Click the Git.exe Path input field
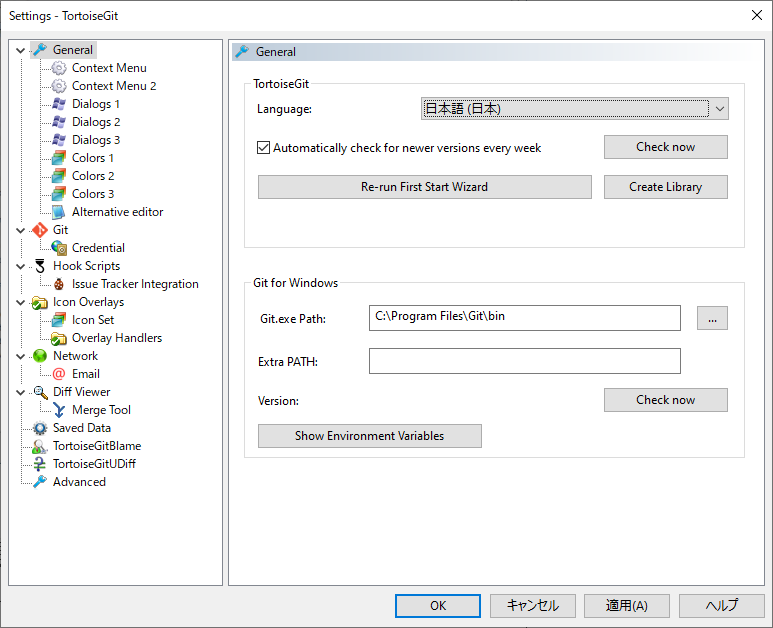This screenshot has height=628, width=773. click(x=525, y=318)
